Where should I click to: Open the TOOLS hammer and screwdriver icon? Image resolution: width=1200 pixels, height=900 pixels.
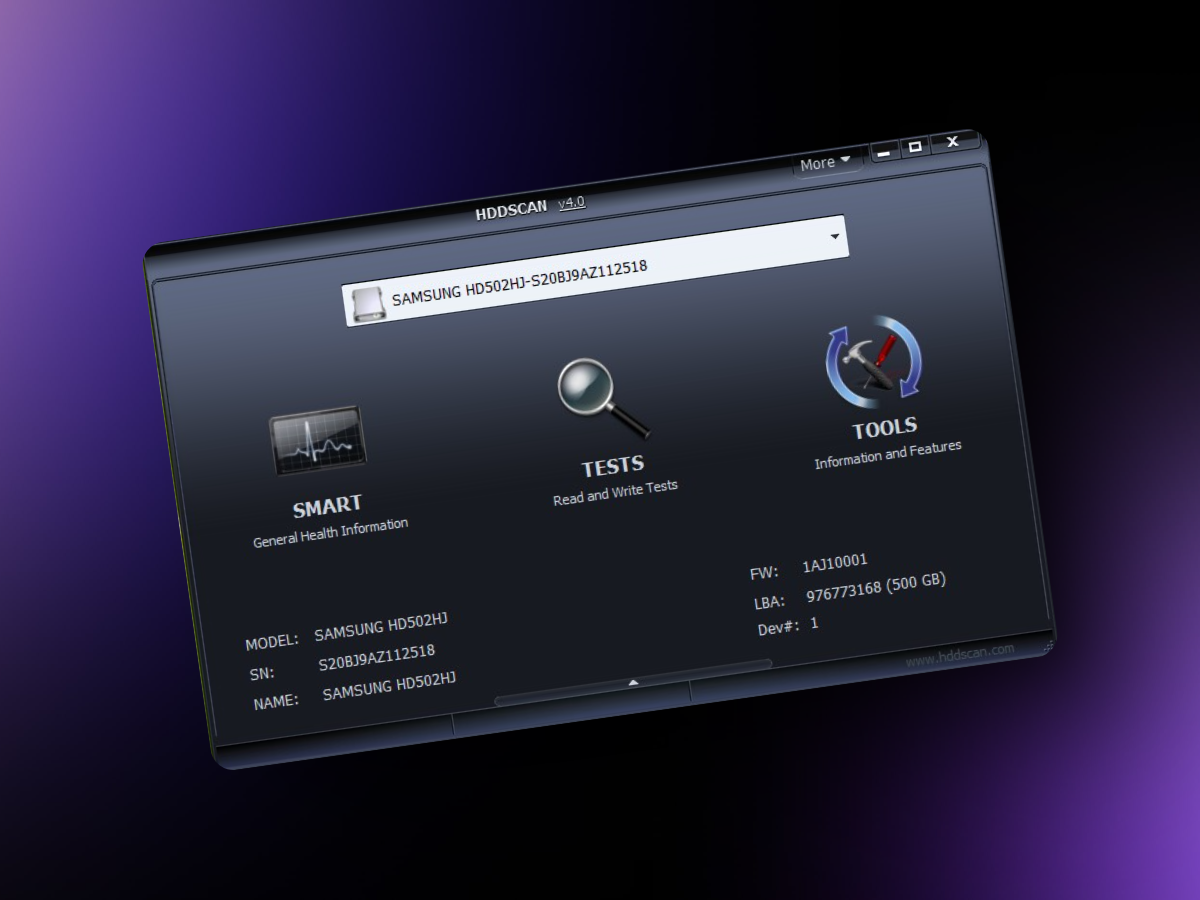click(874, 362)
